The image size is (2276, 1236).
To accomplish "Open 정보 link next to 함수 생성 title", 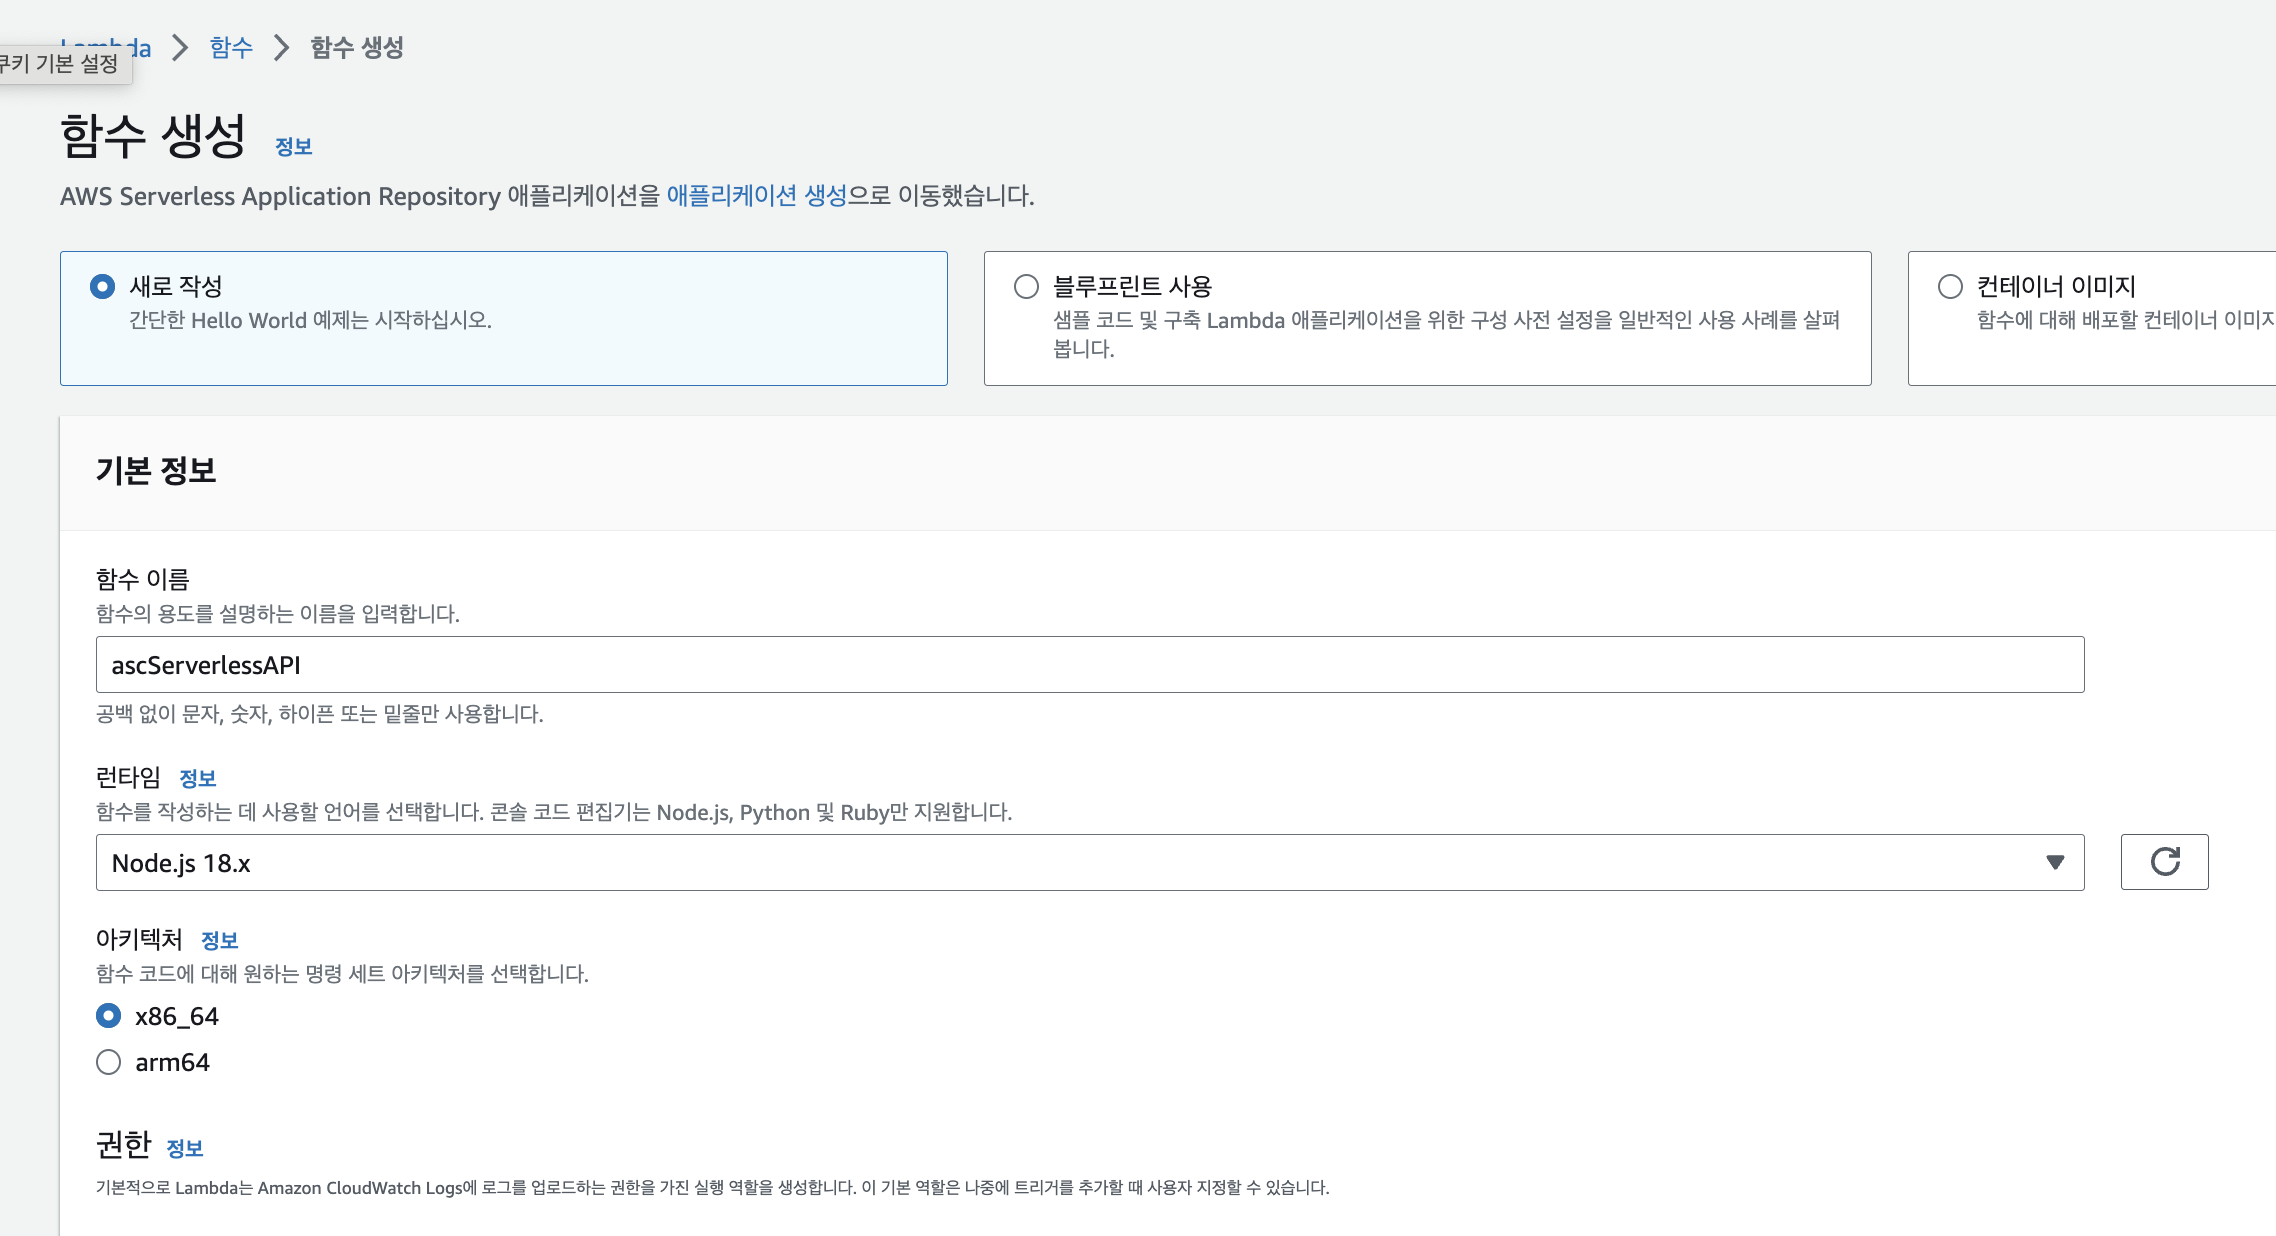I will [293, 147].
